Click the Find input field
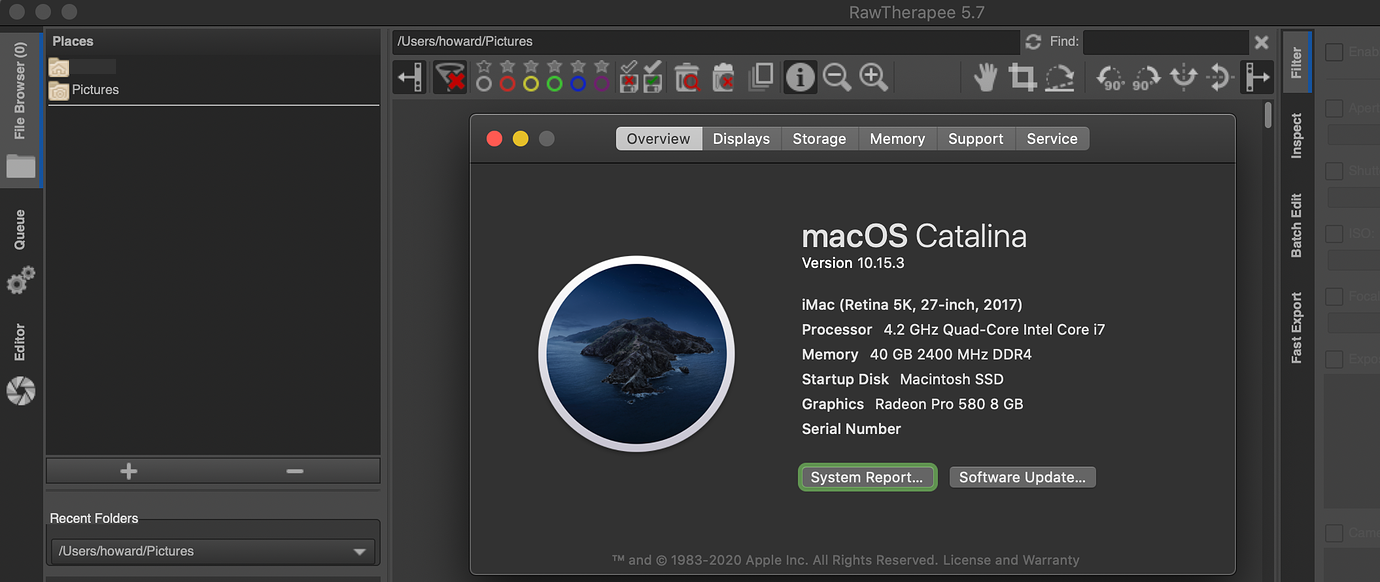Viewport: 1380px width, 582px height. [1164, 42]
